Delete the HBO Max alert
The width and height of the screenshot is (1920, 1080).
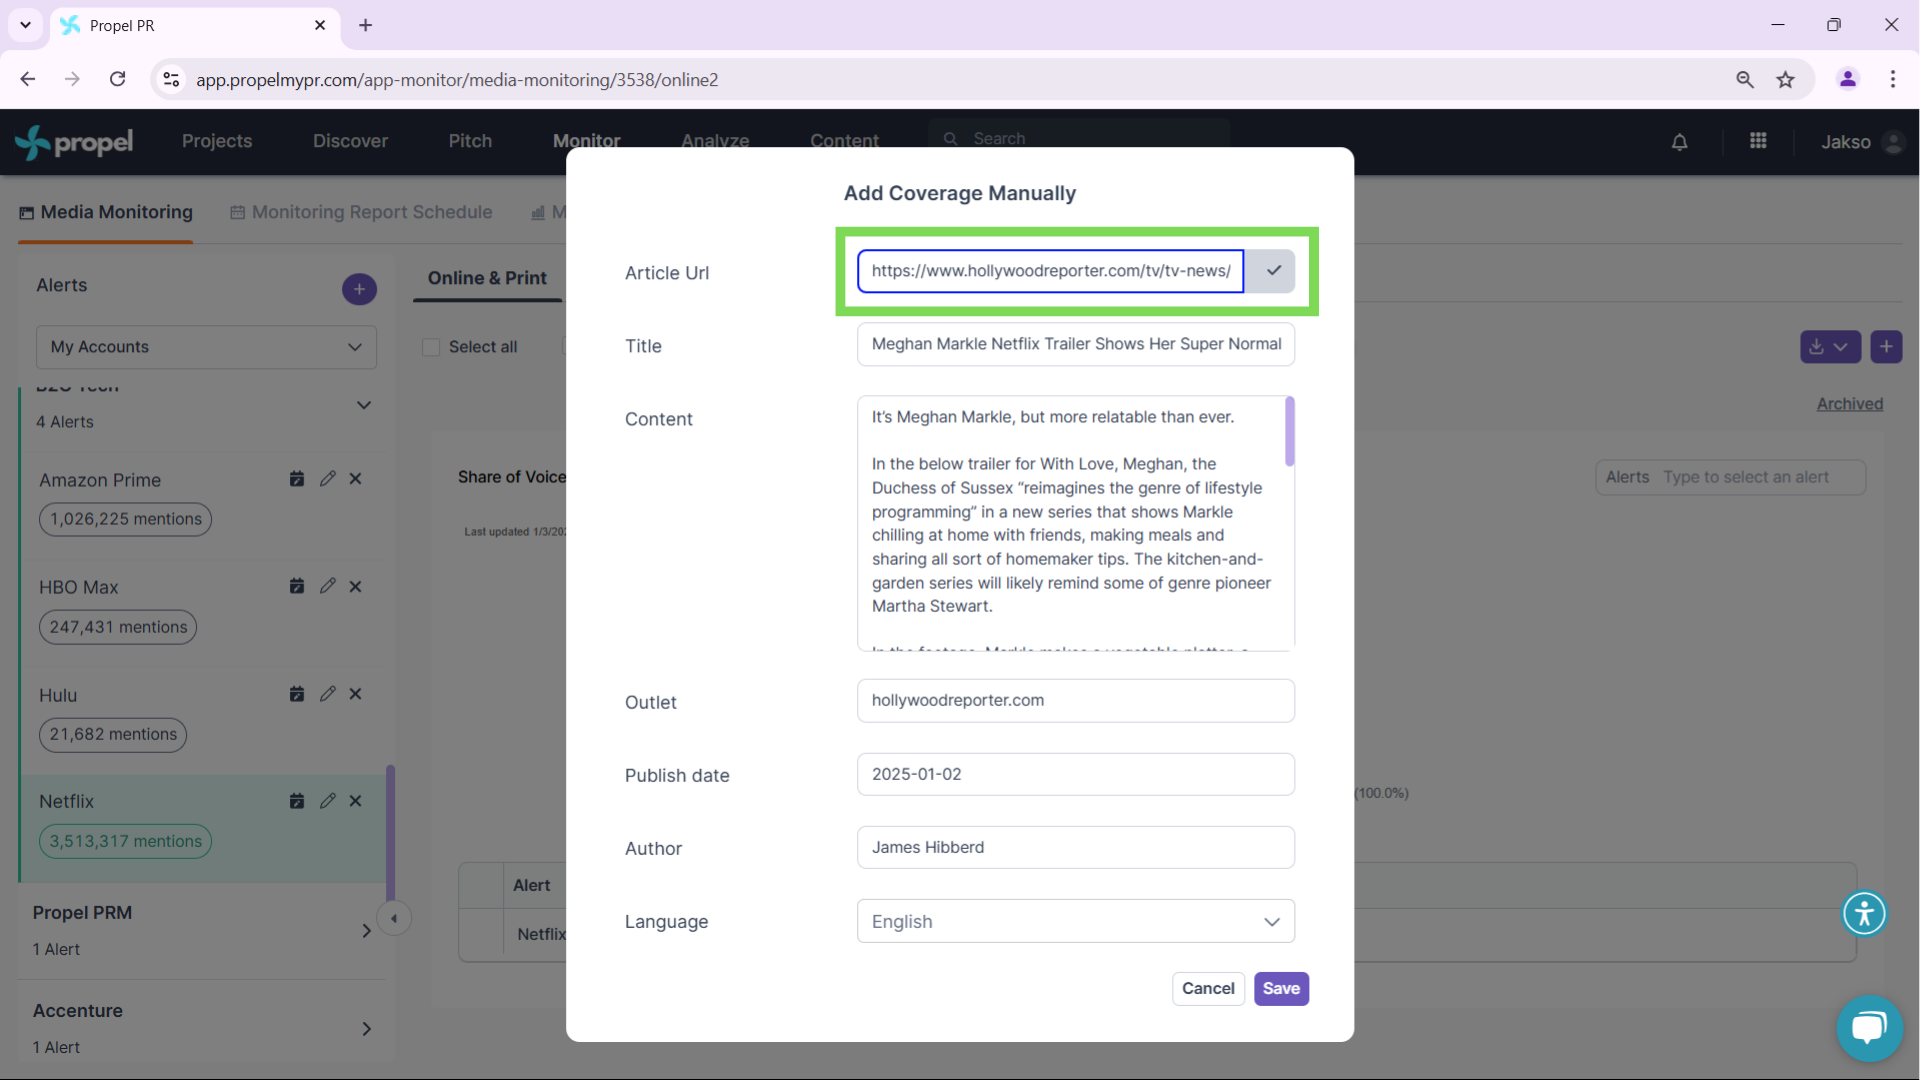point(355,586)
